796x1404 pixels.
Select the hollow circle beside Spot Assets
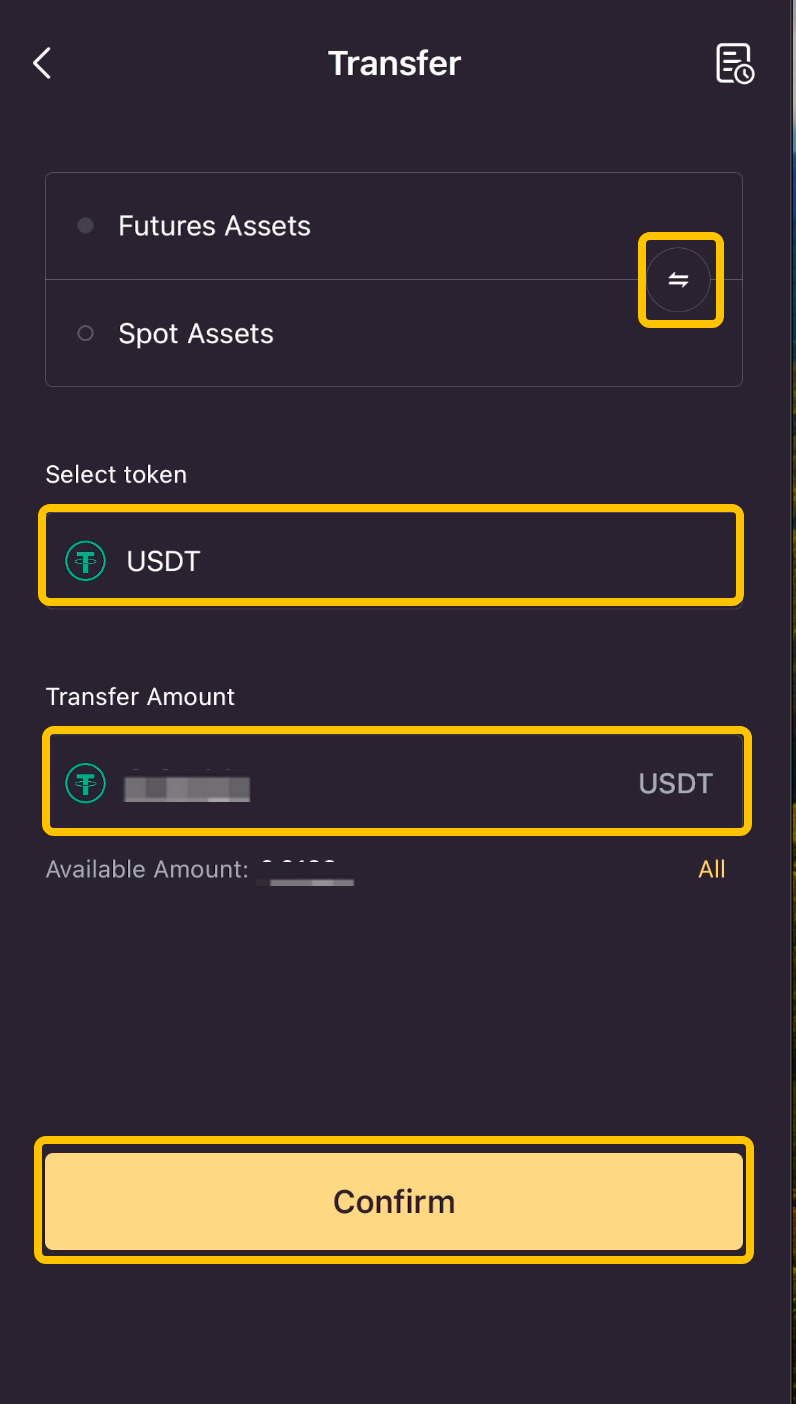pos(86,333)
